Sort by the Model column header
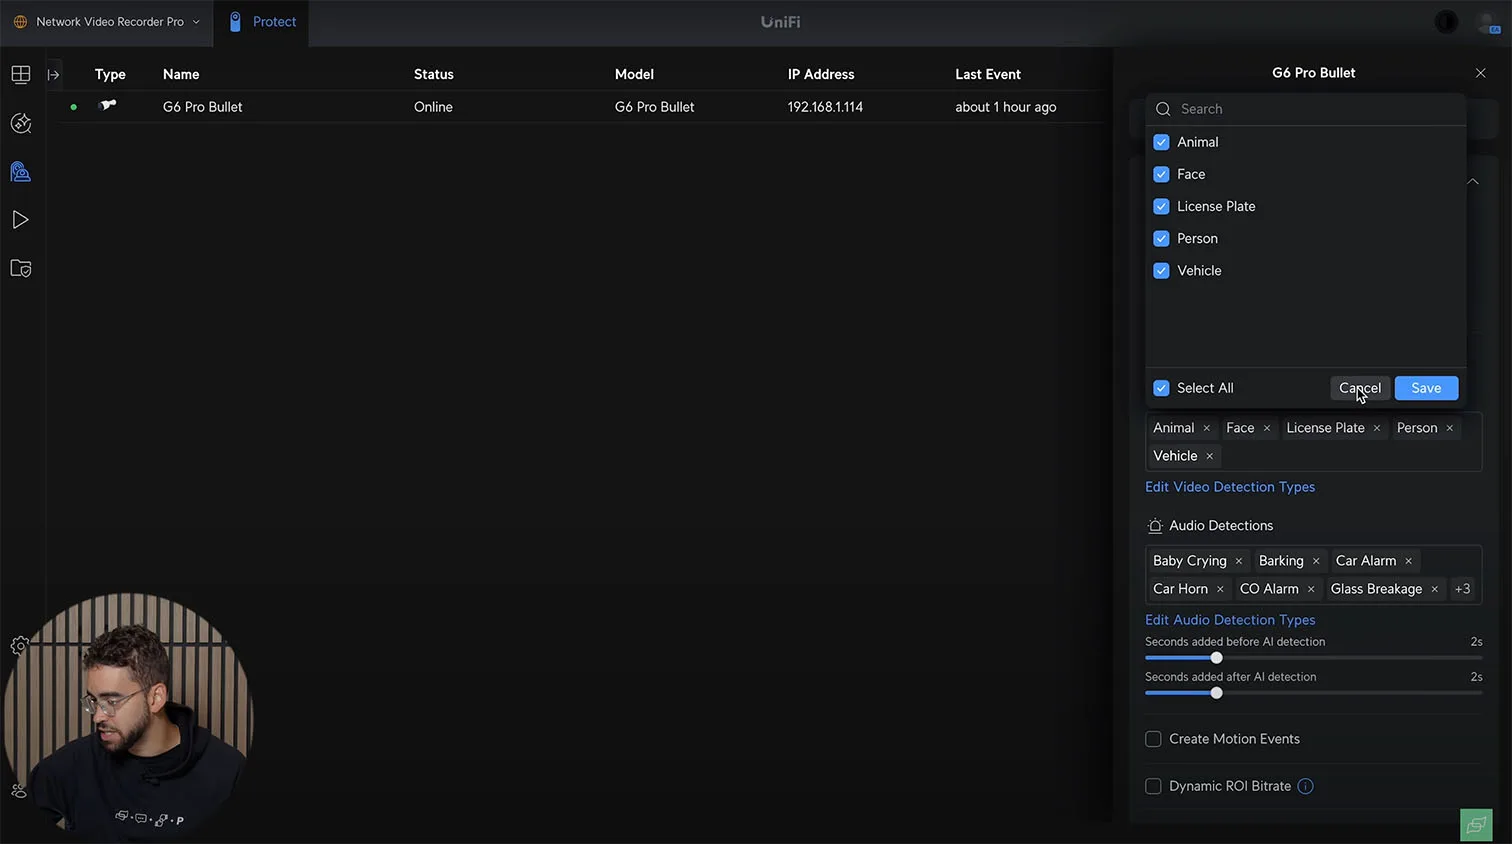The height and width of the screenshot is (844, 1512). 634,74
